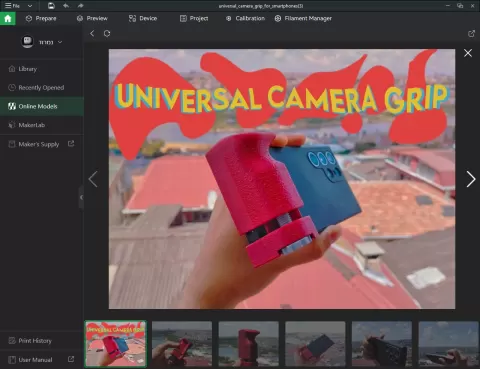This screenshot has height=369, width=480.
Task: Select the third thumbnail of the upright red grip
Action: [249, 344]
